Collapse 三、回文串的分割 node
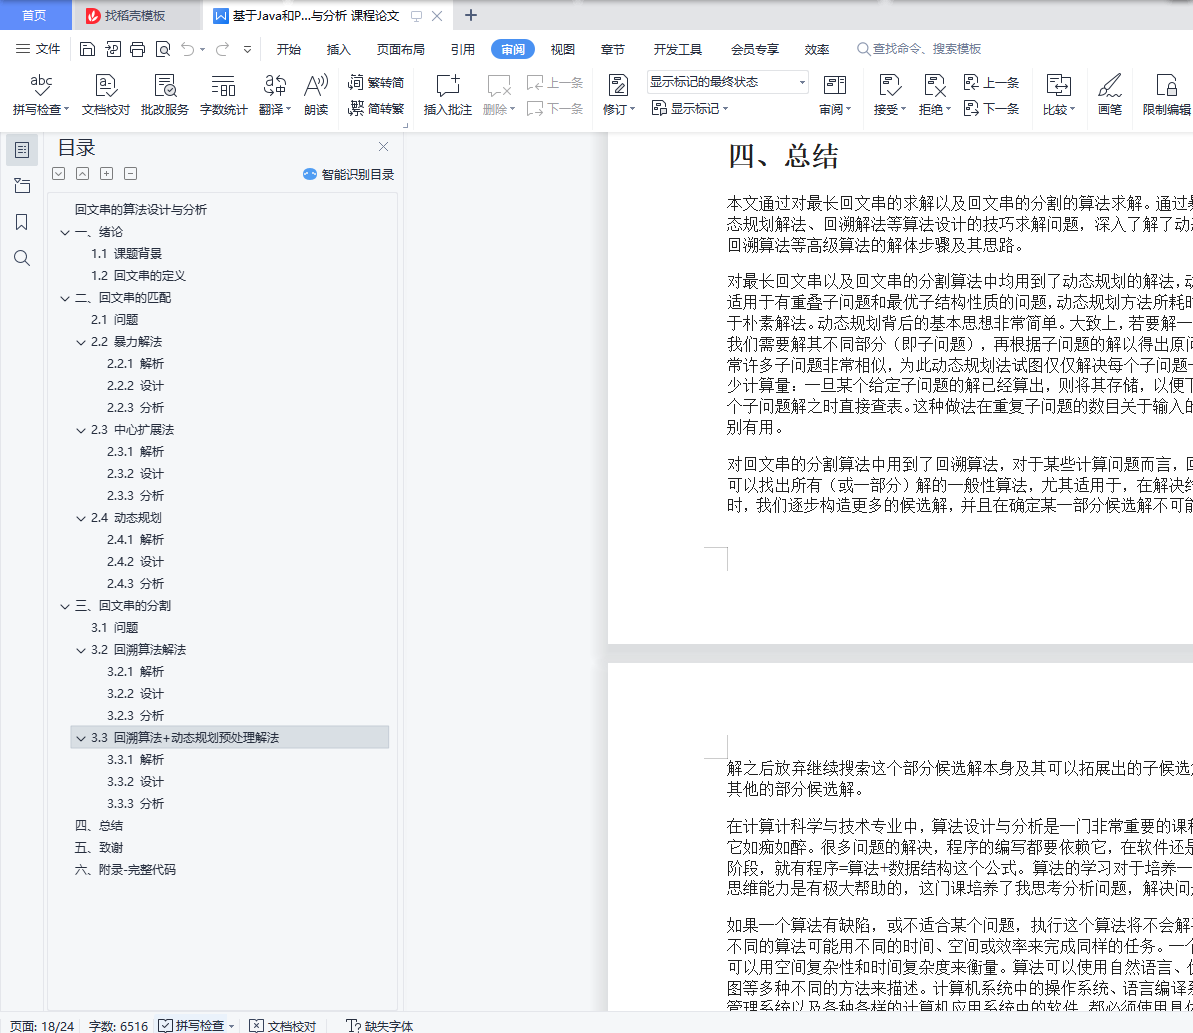Screen dimensions: 1193x1033 [x=65, y=606]
